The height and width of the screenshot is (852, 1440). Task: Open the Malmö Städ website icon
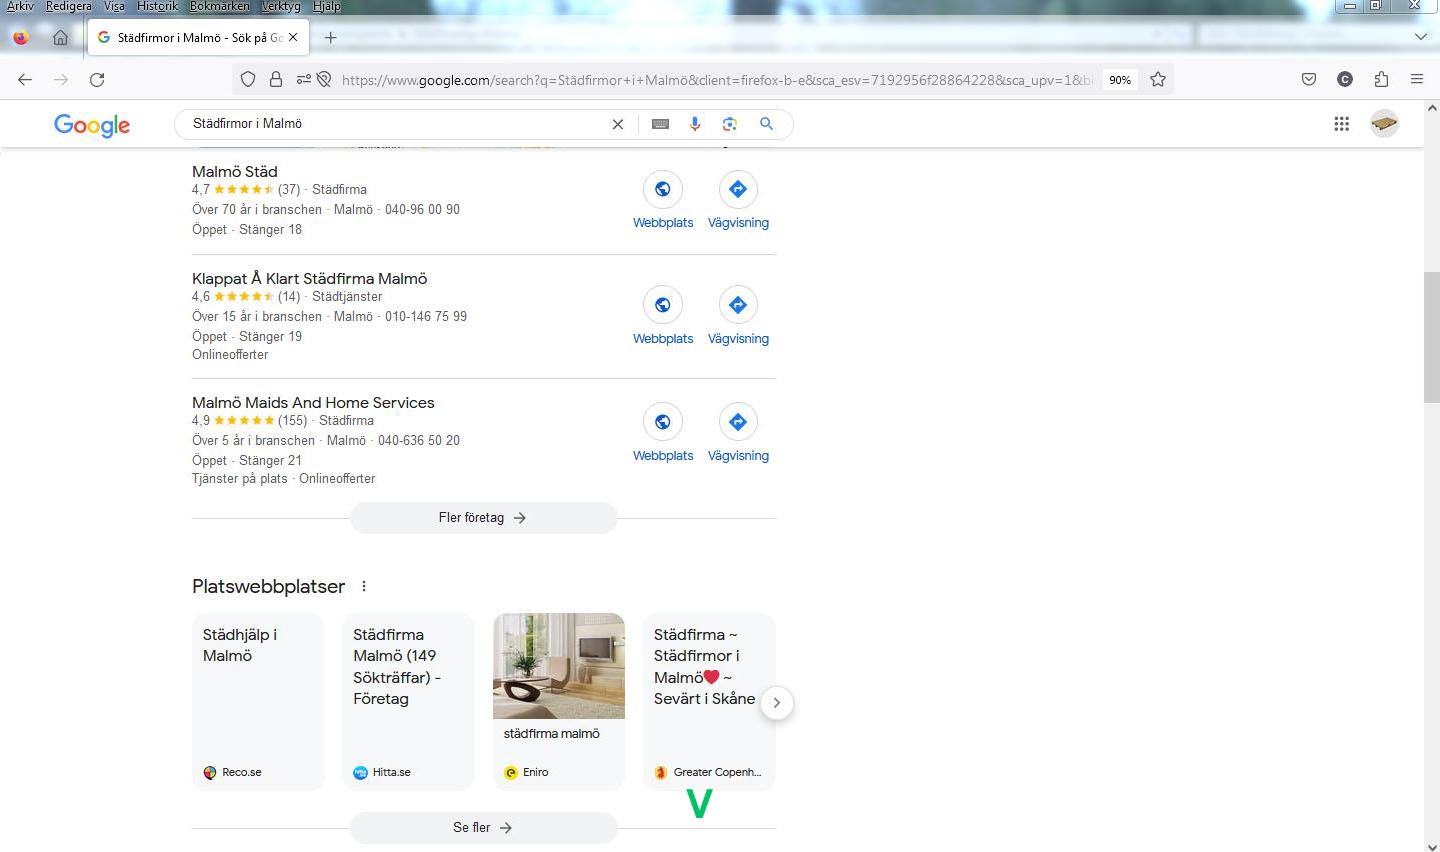pos(663,189)
